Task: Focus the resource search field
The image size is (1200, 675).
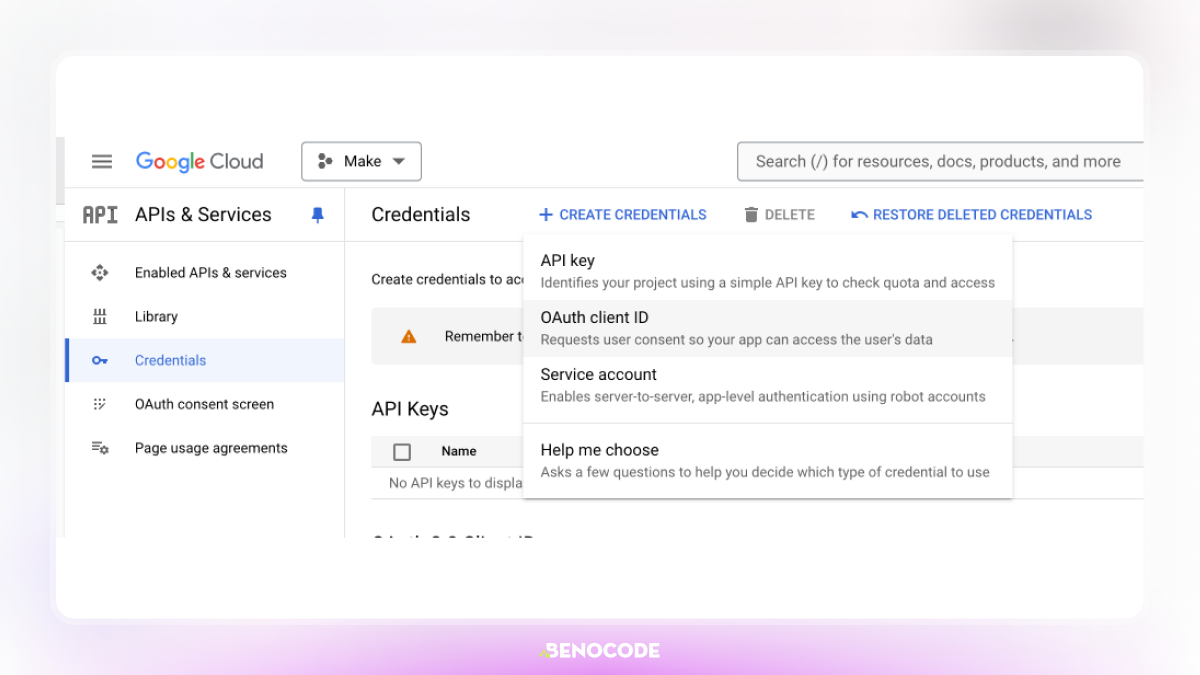Action: [940, 161]
